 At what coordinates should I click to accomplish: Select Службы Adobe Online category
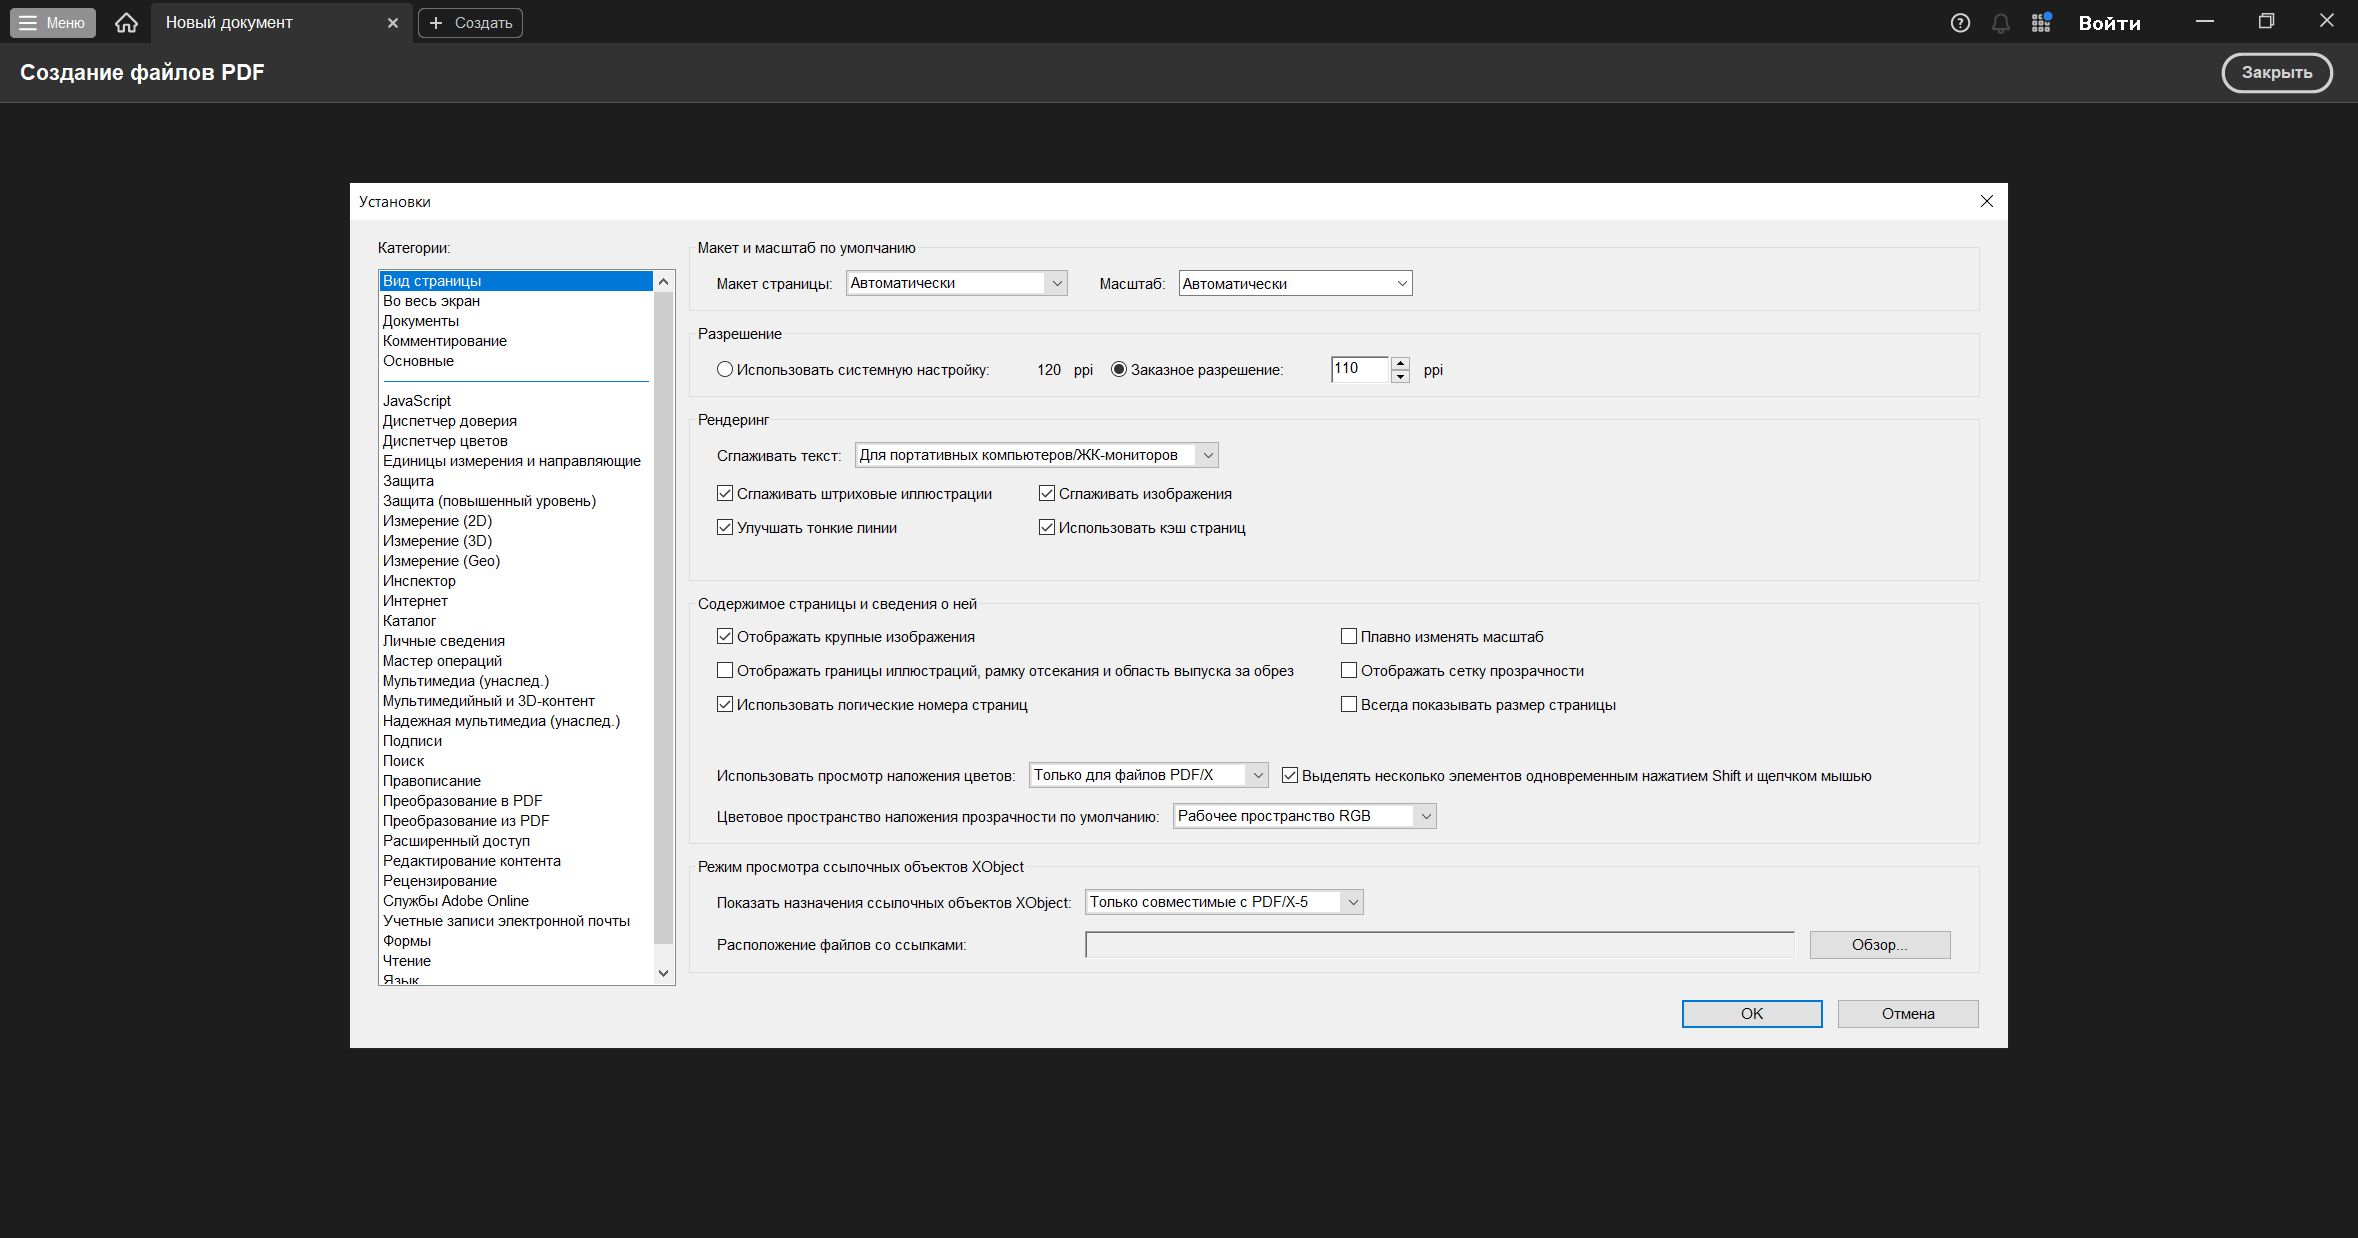(x=516, y=901)
